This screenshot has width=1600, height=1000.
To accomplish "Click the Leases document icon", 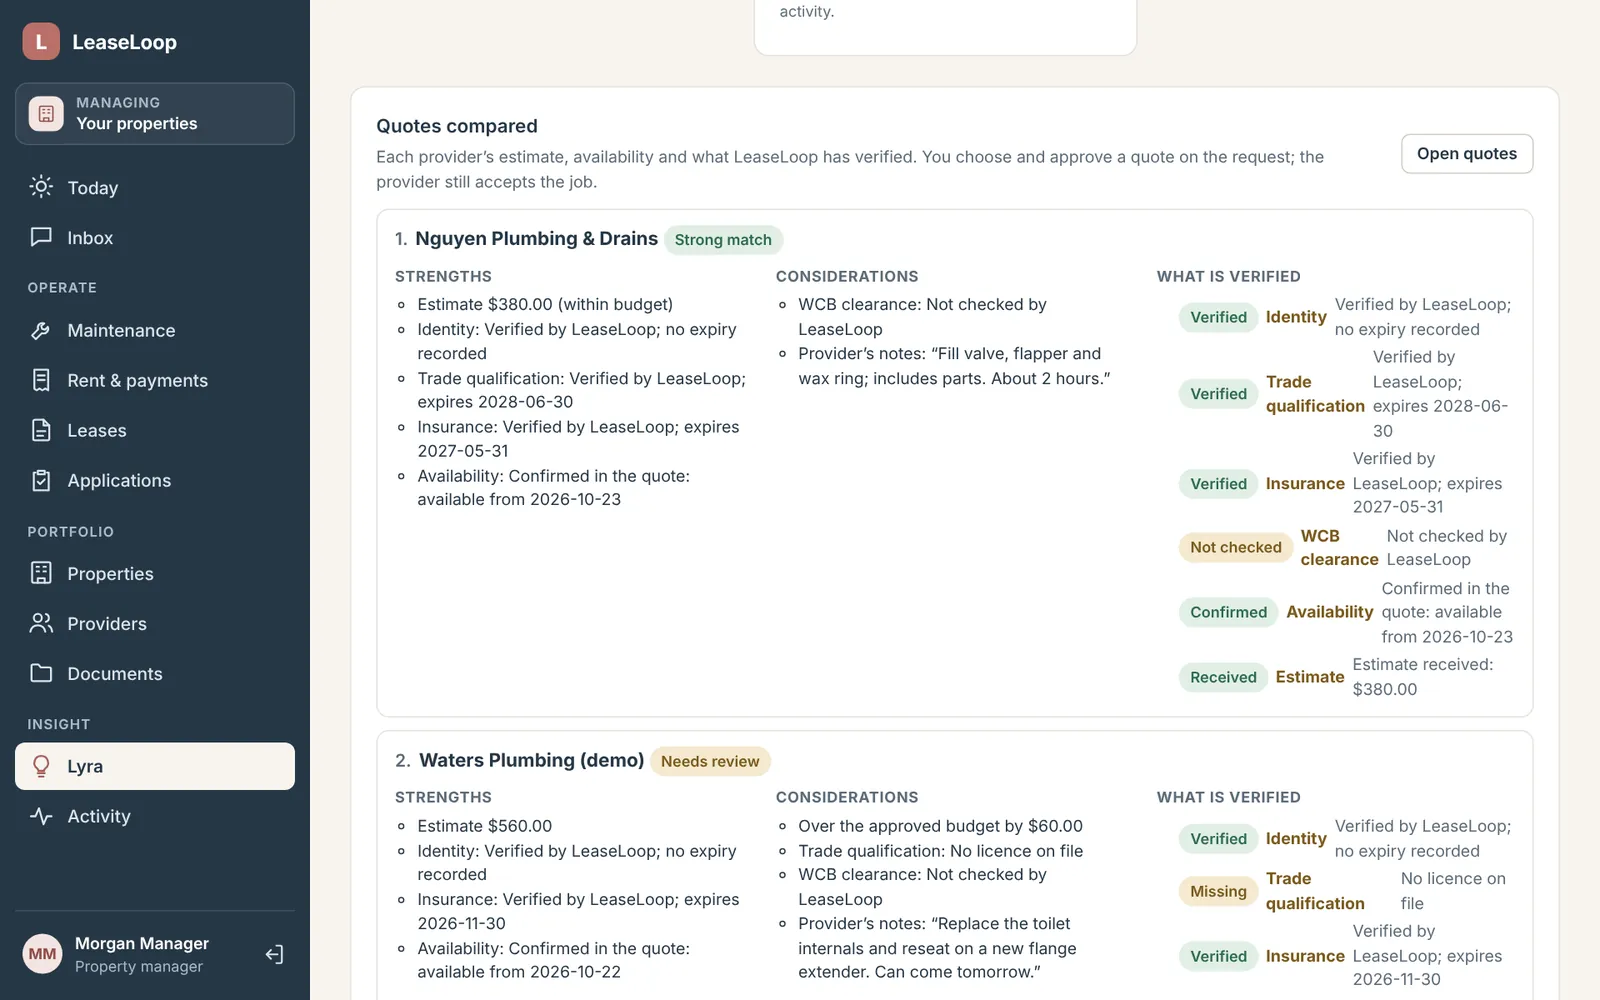I will point(41,430).
